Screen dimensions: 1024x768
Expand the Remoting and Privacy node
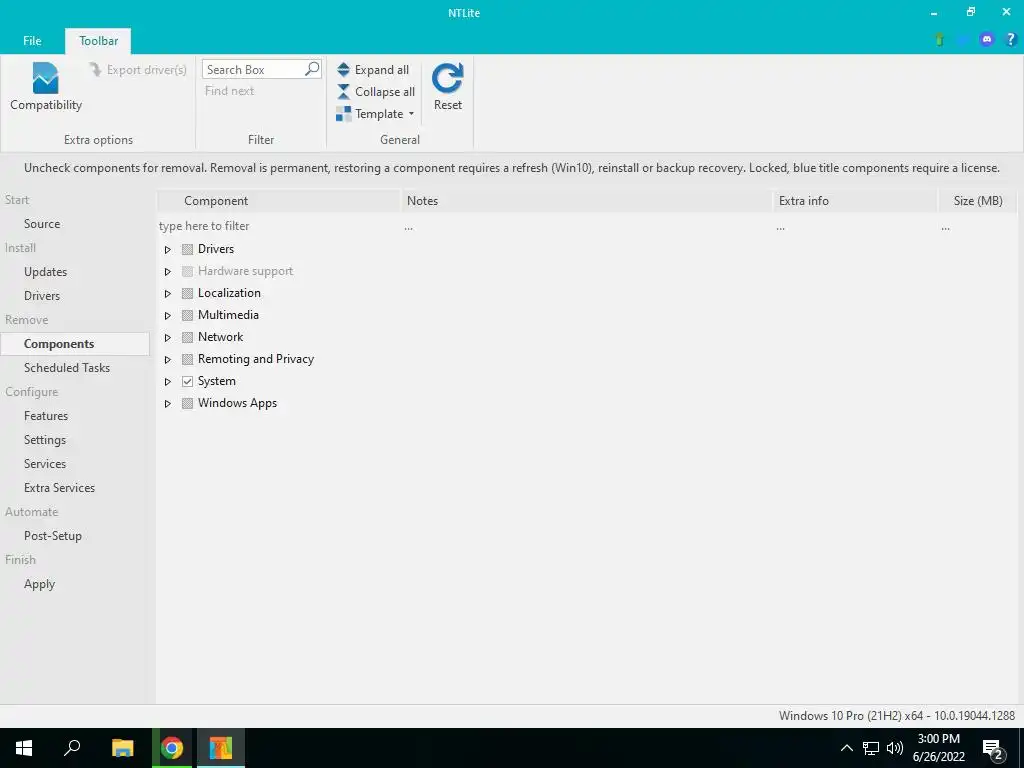tap(168, 359)
